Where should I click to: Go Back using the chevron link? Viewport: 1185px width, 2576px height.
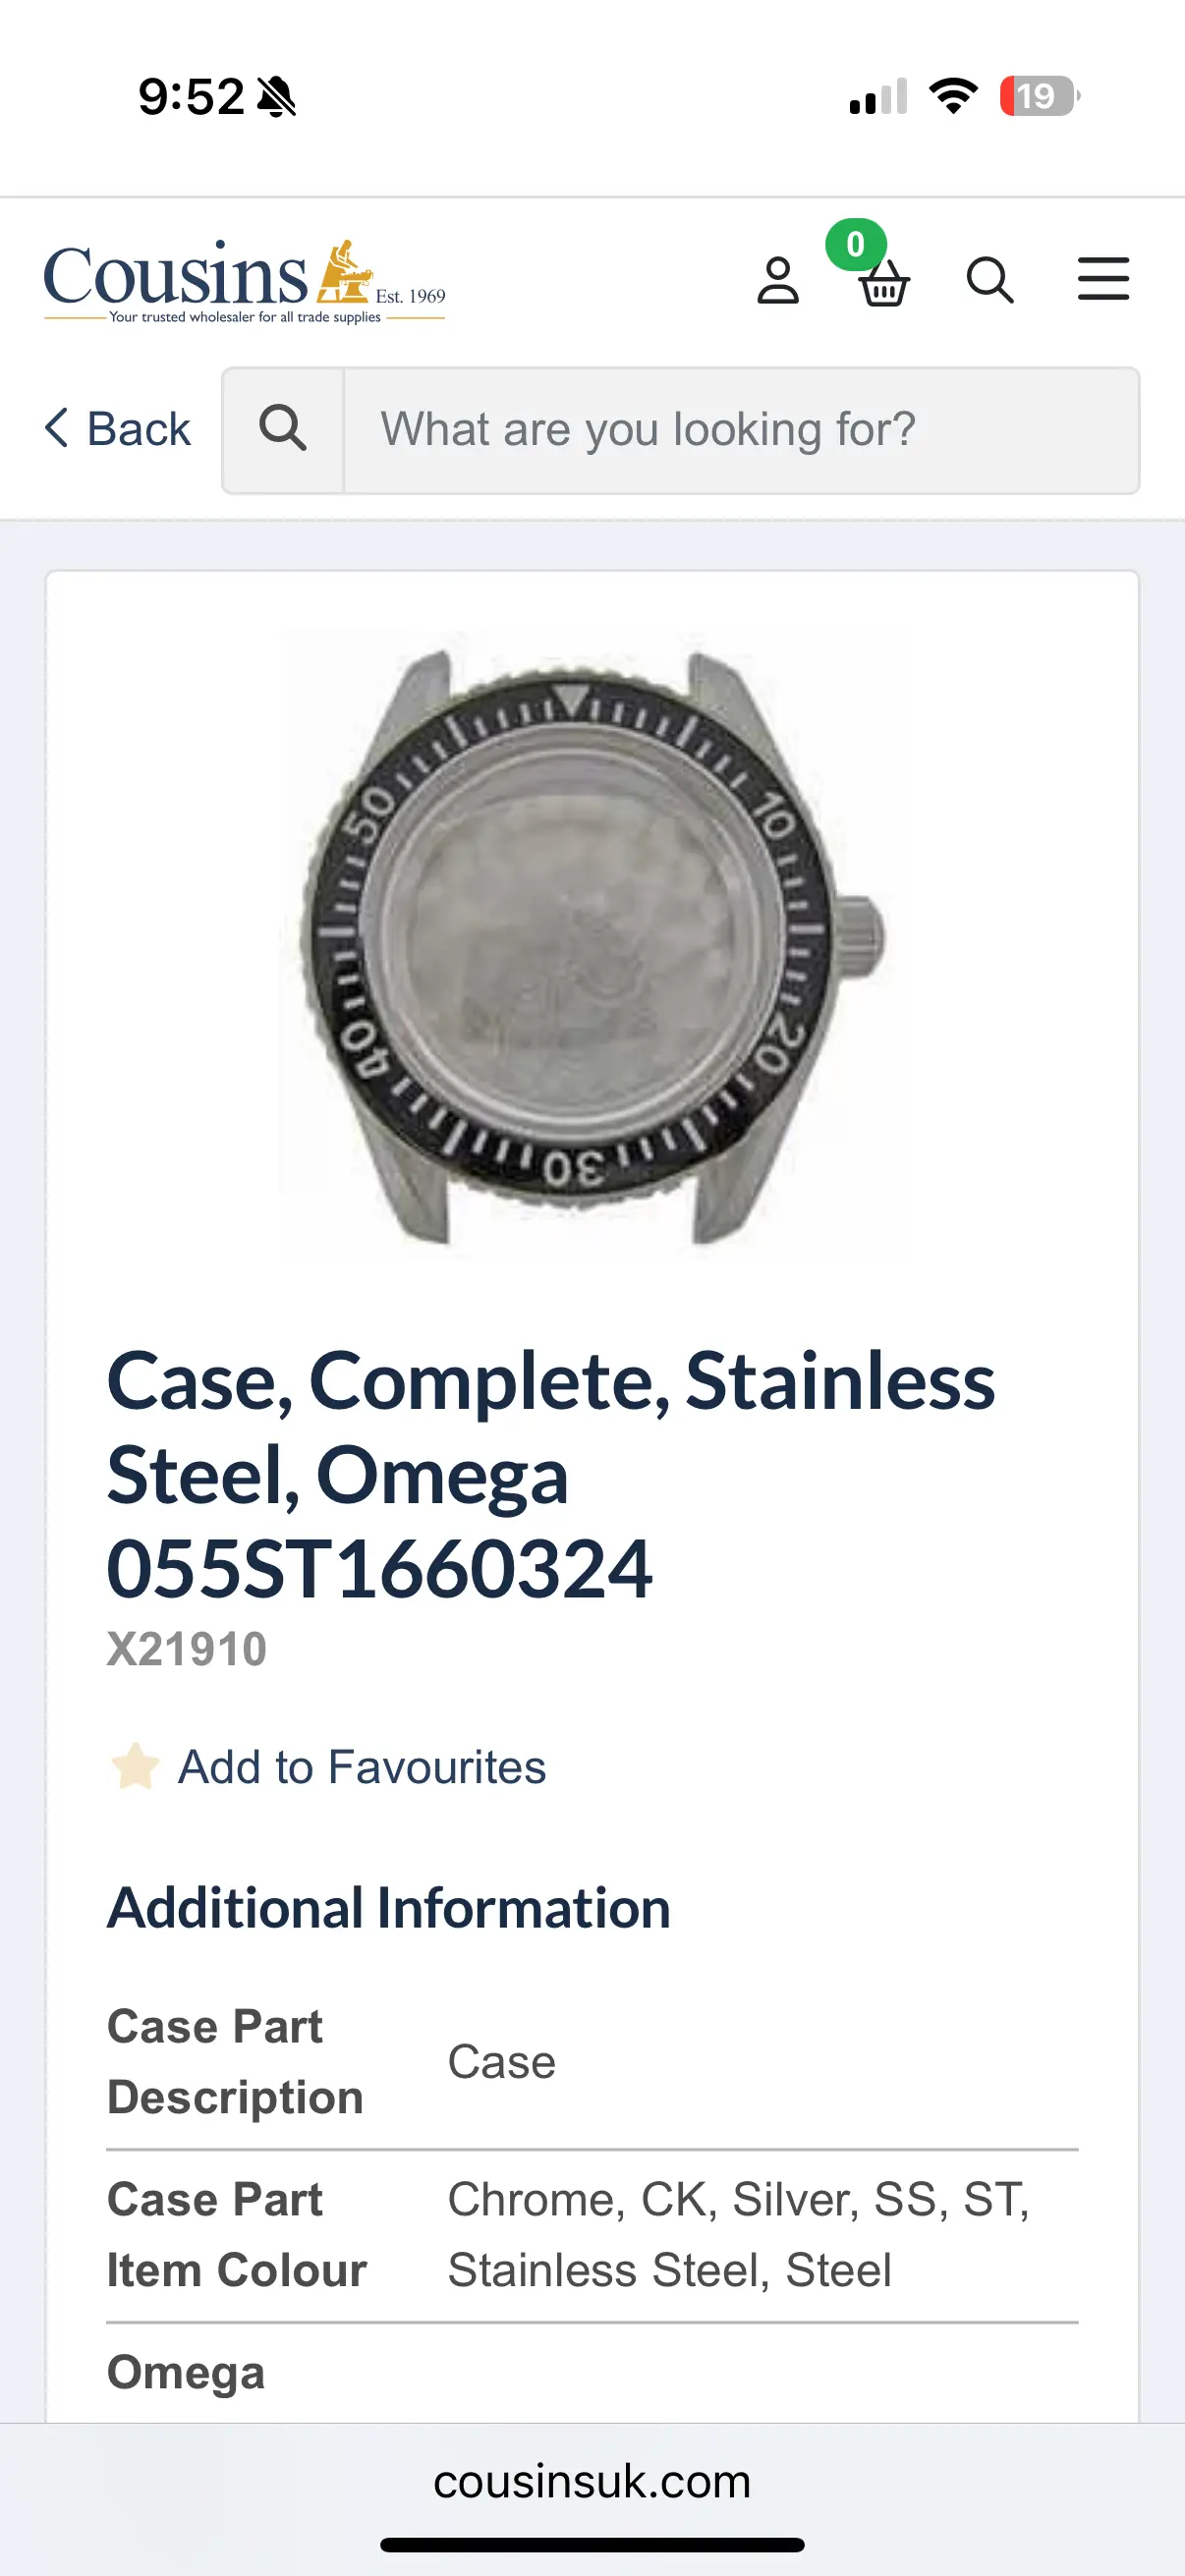pyautogui.click(x=118, y=429)
